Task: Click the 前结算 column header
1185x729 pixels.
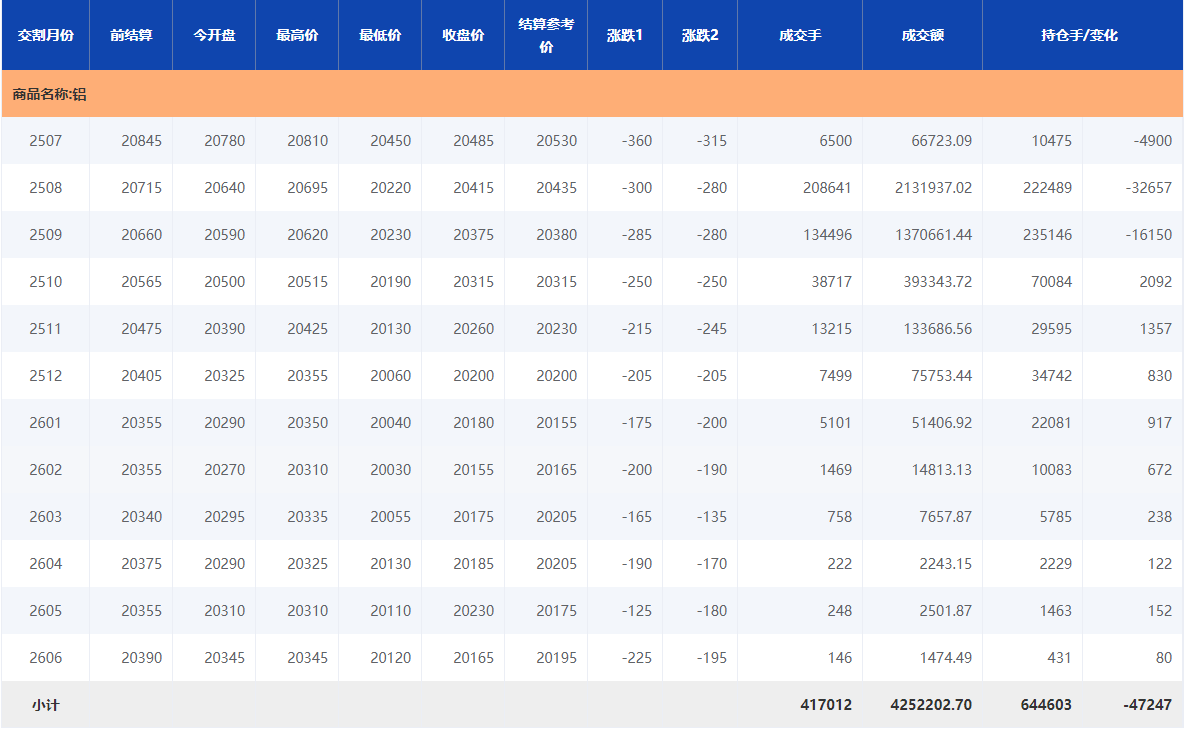Action: click(x=131, y=35)
